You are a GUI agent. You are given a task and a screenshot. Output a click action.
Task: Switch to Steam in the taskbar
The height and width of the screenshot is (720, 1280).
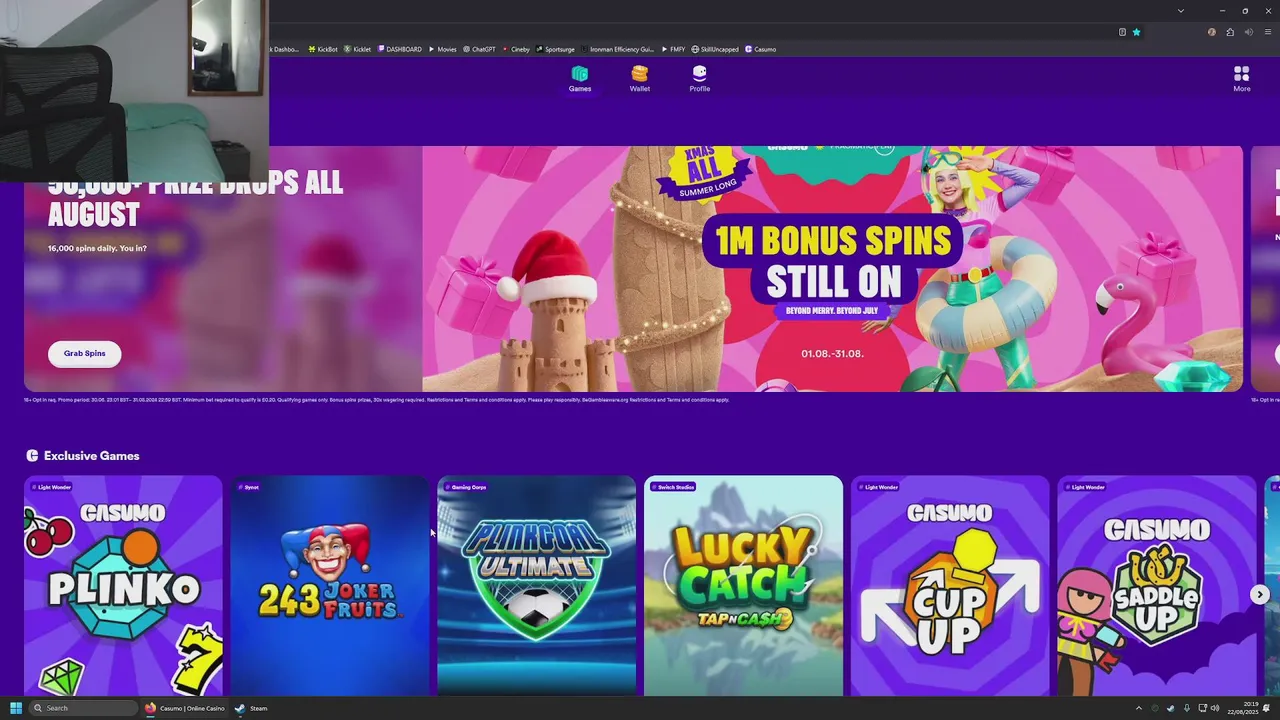click(252, 708)
